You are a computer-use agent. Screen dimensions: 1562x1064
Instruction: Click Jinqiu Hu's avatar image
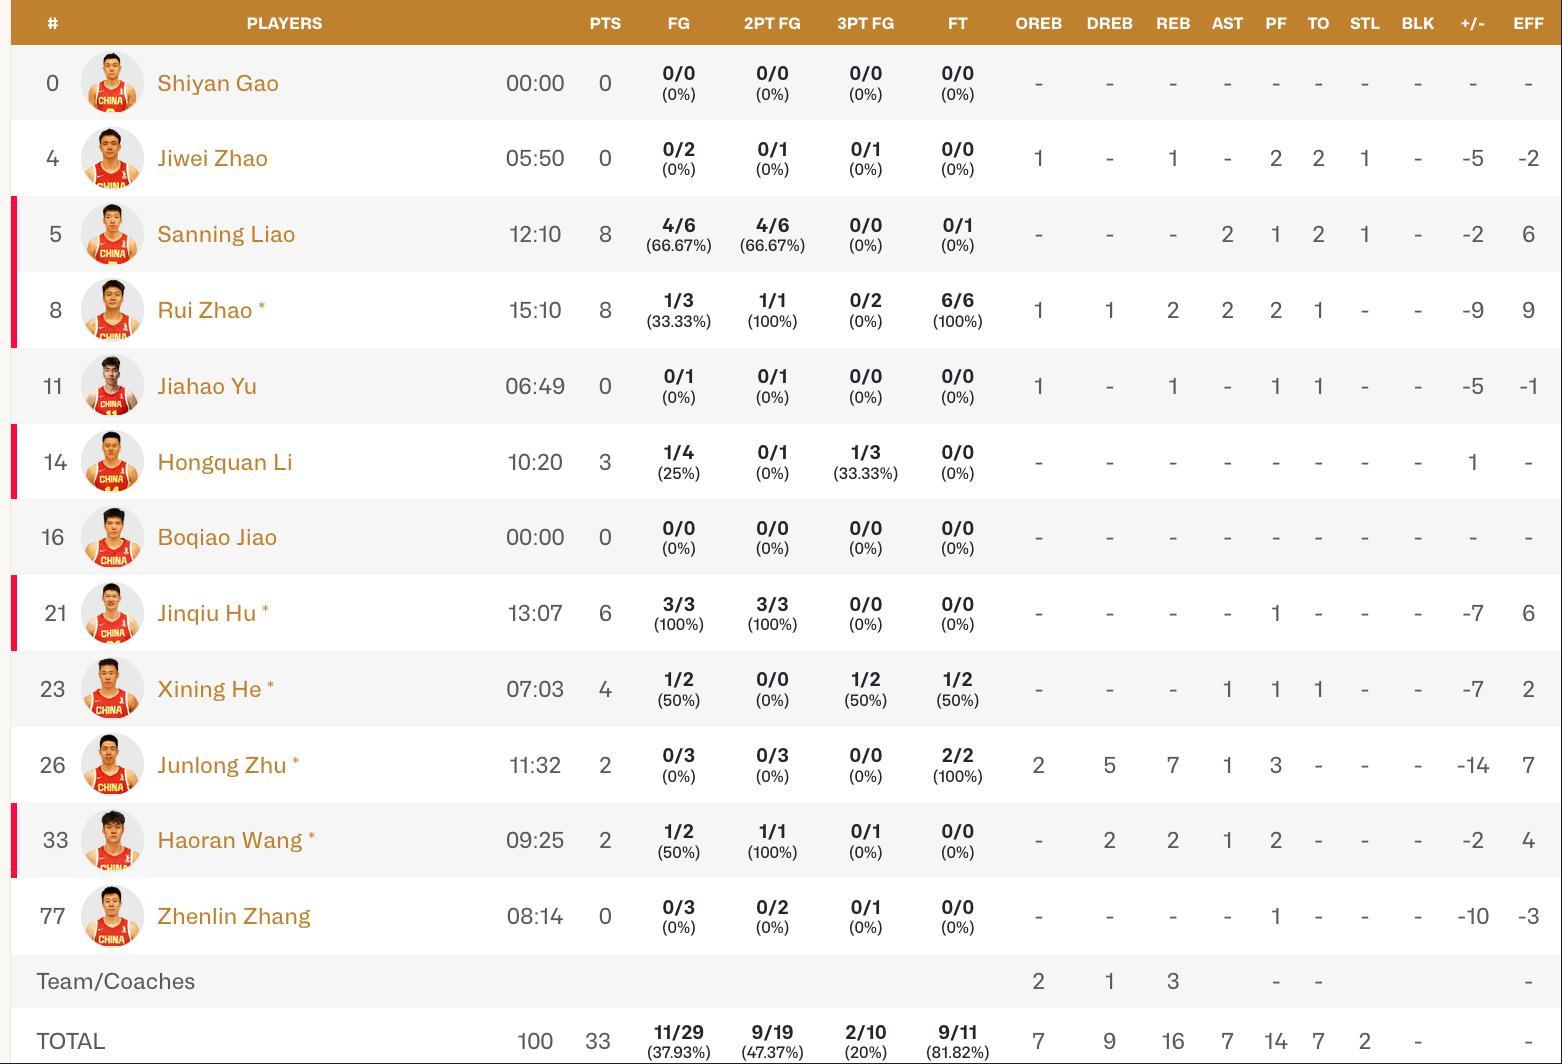(x=112, y=613)
